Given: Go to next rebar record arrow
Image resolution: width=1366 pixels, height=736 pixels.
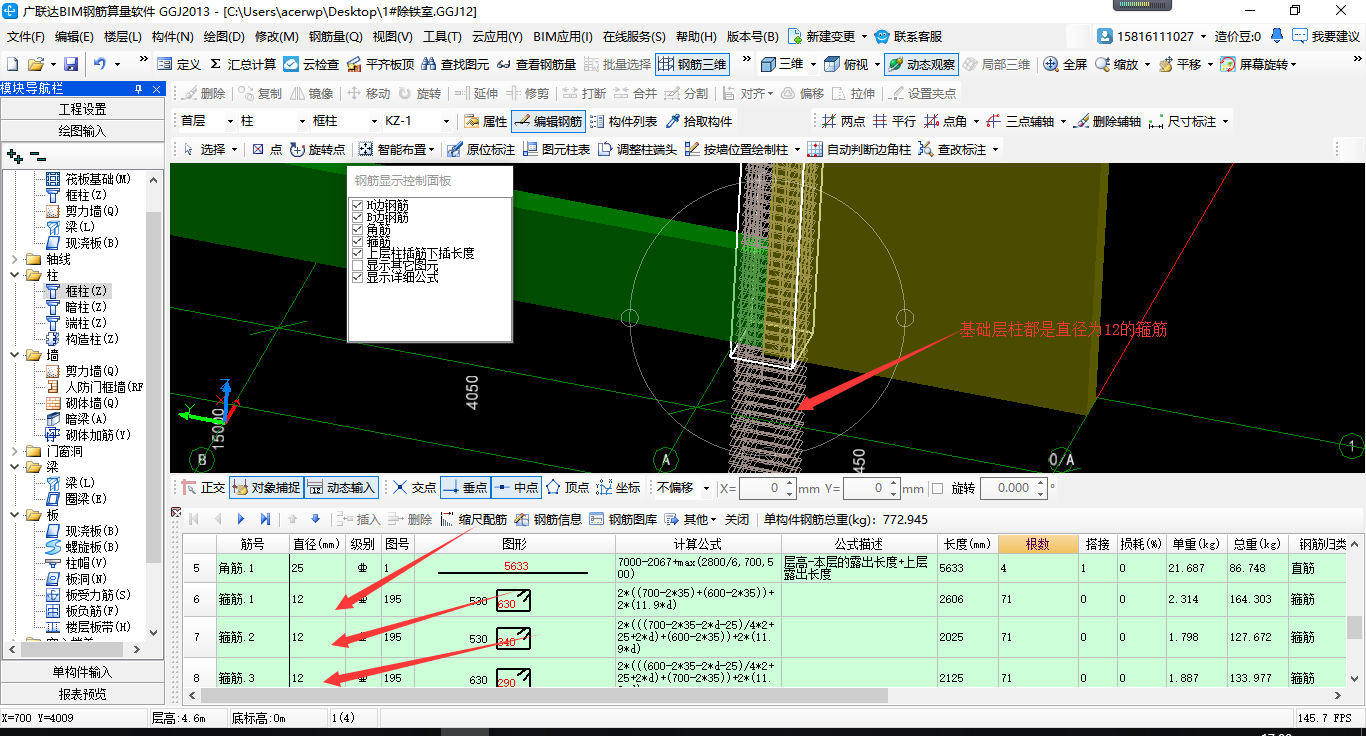Looking at the screenshot, I should (x=241, y=518).
